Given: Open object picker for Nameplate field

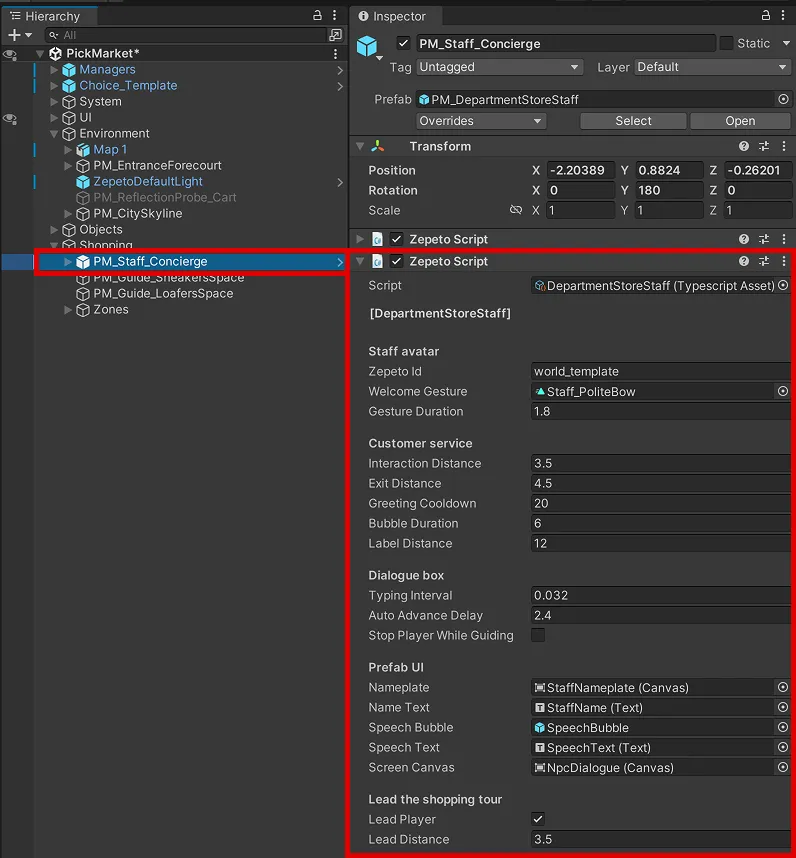Looking at the screenshot, I should tap(783, 687).
